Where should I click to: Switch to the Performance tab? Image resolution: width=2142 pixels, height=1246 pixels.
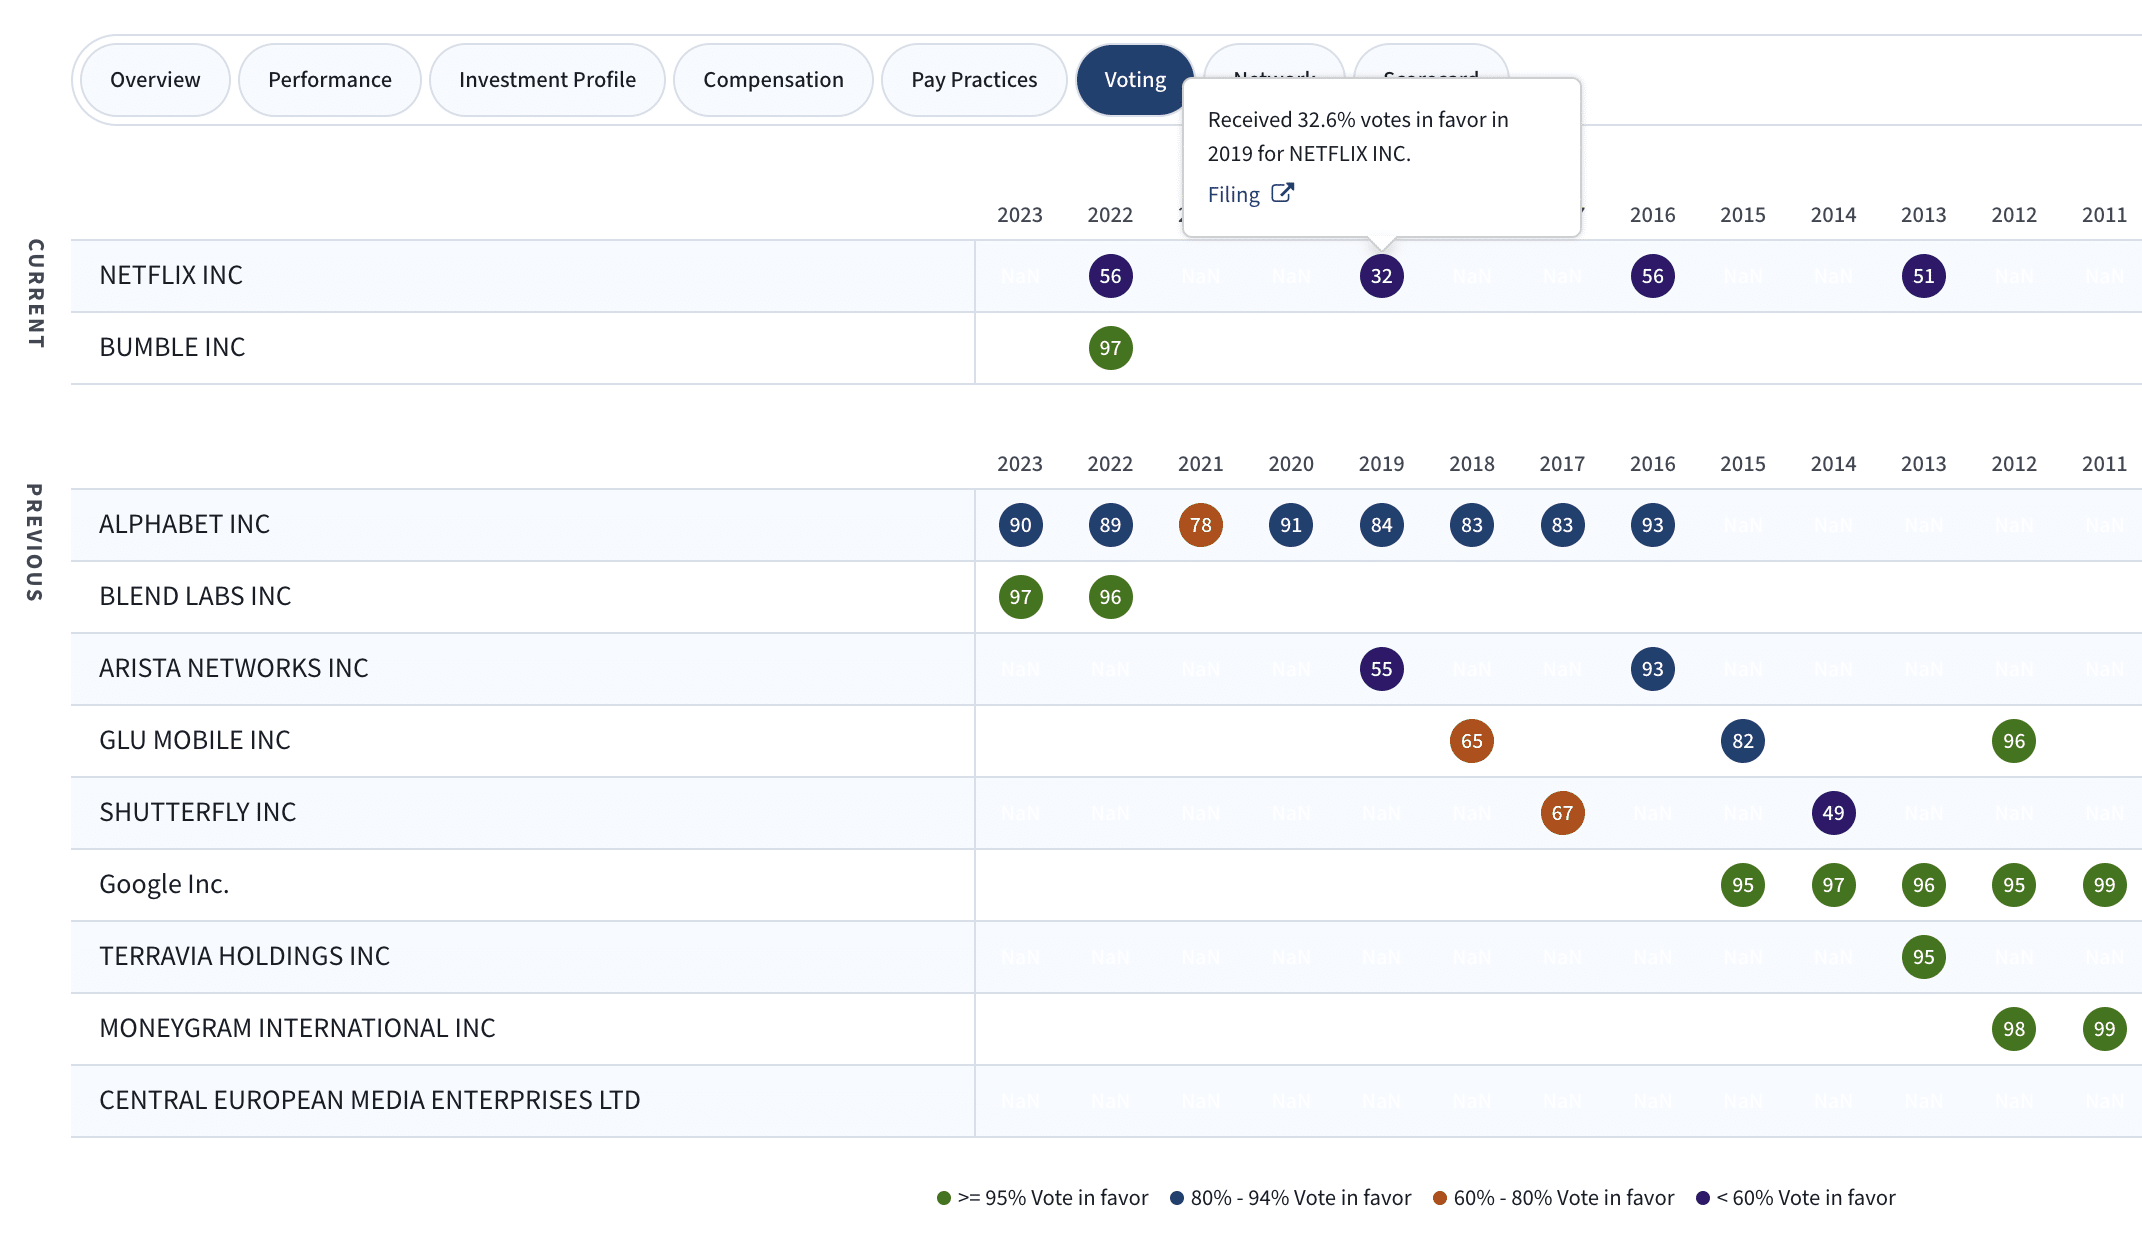pos(330,80)
